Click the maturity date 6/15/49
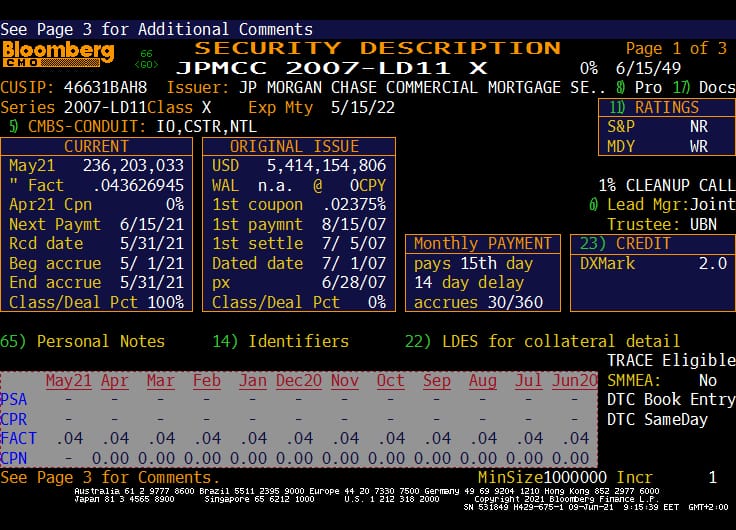The height and width of the screenshot is (530, 736). pos(648,69)
